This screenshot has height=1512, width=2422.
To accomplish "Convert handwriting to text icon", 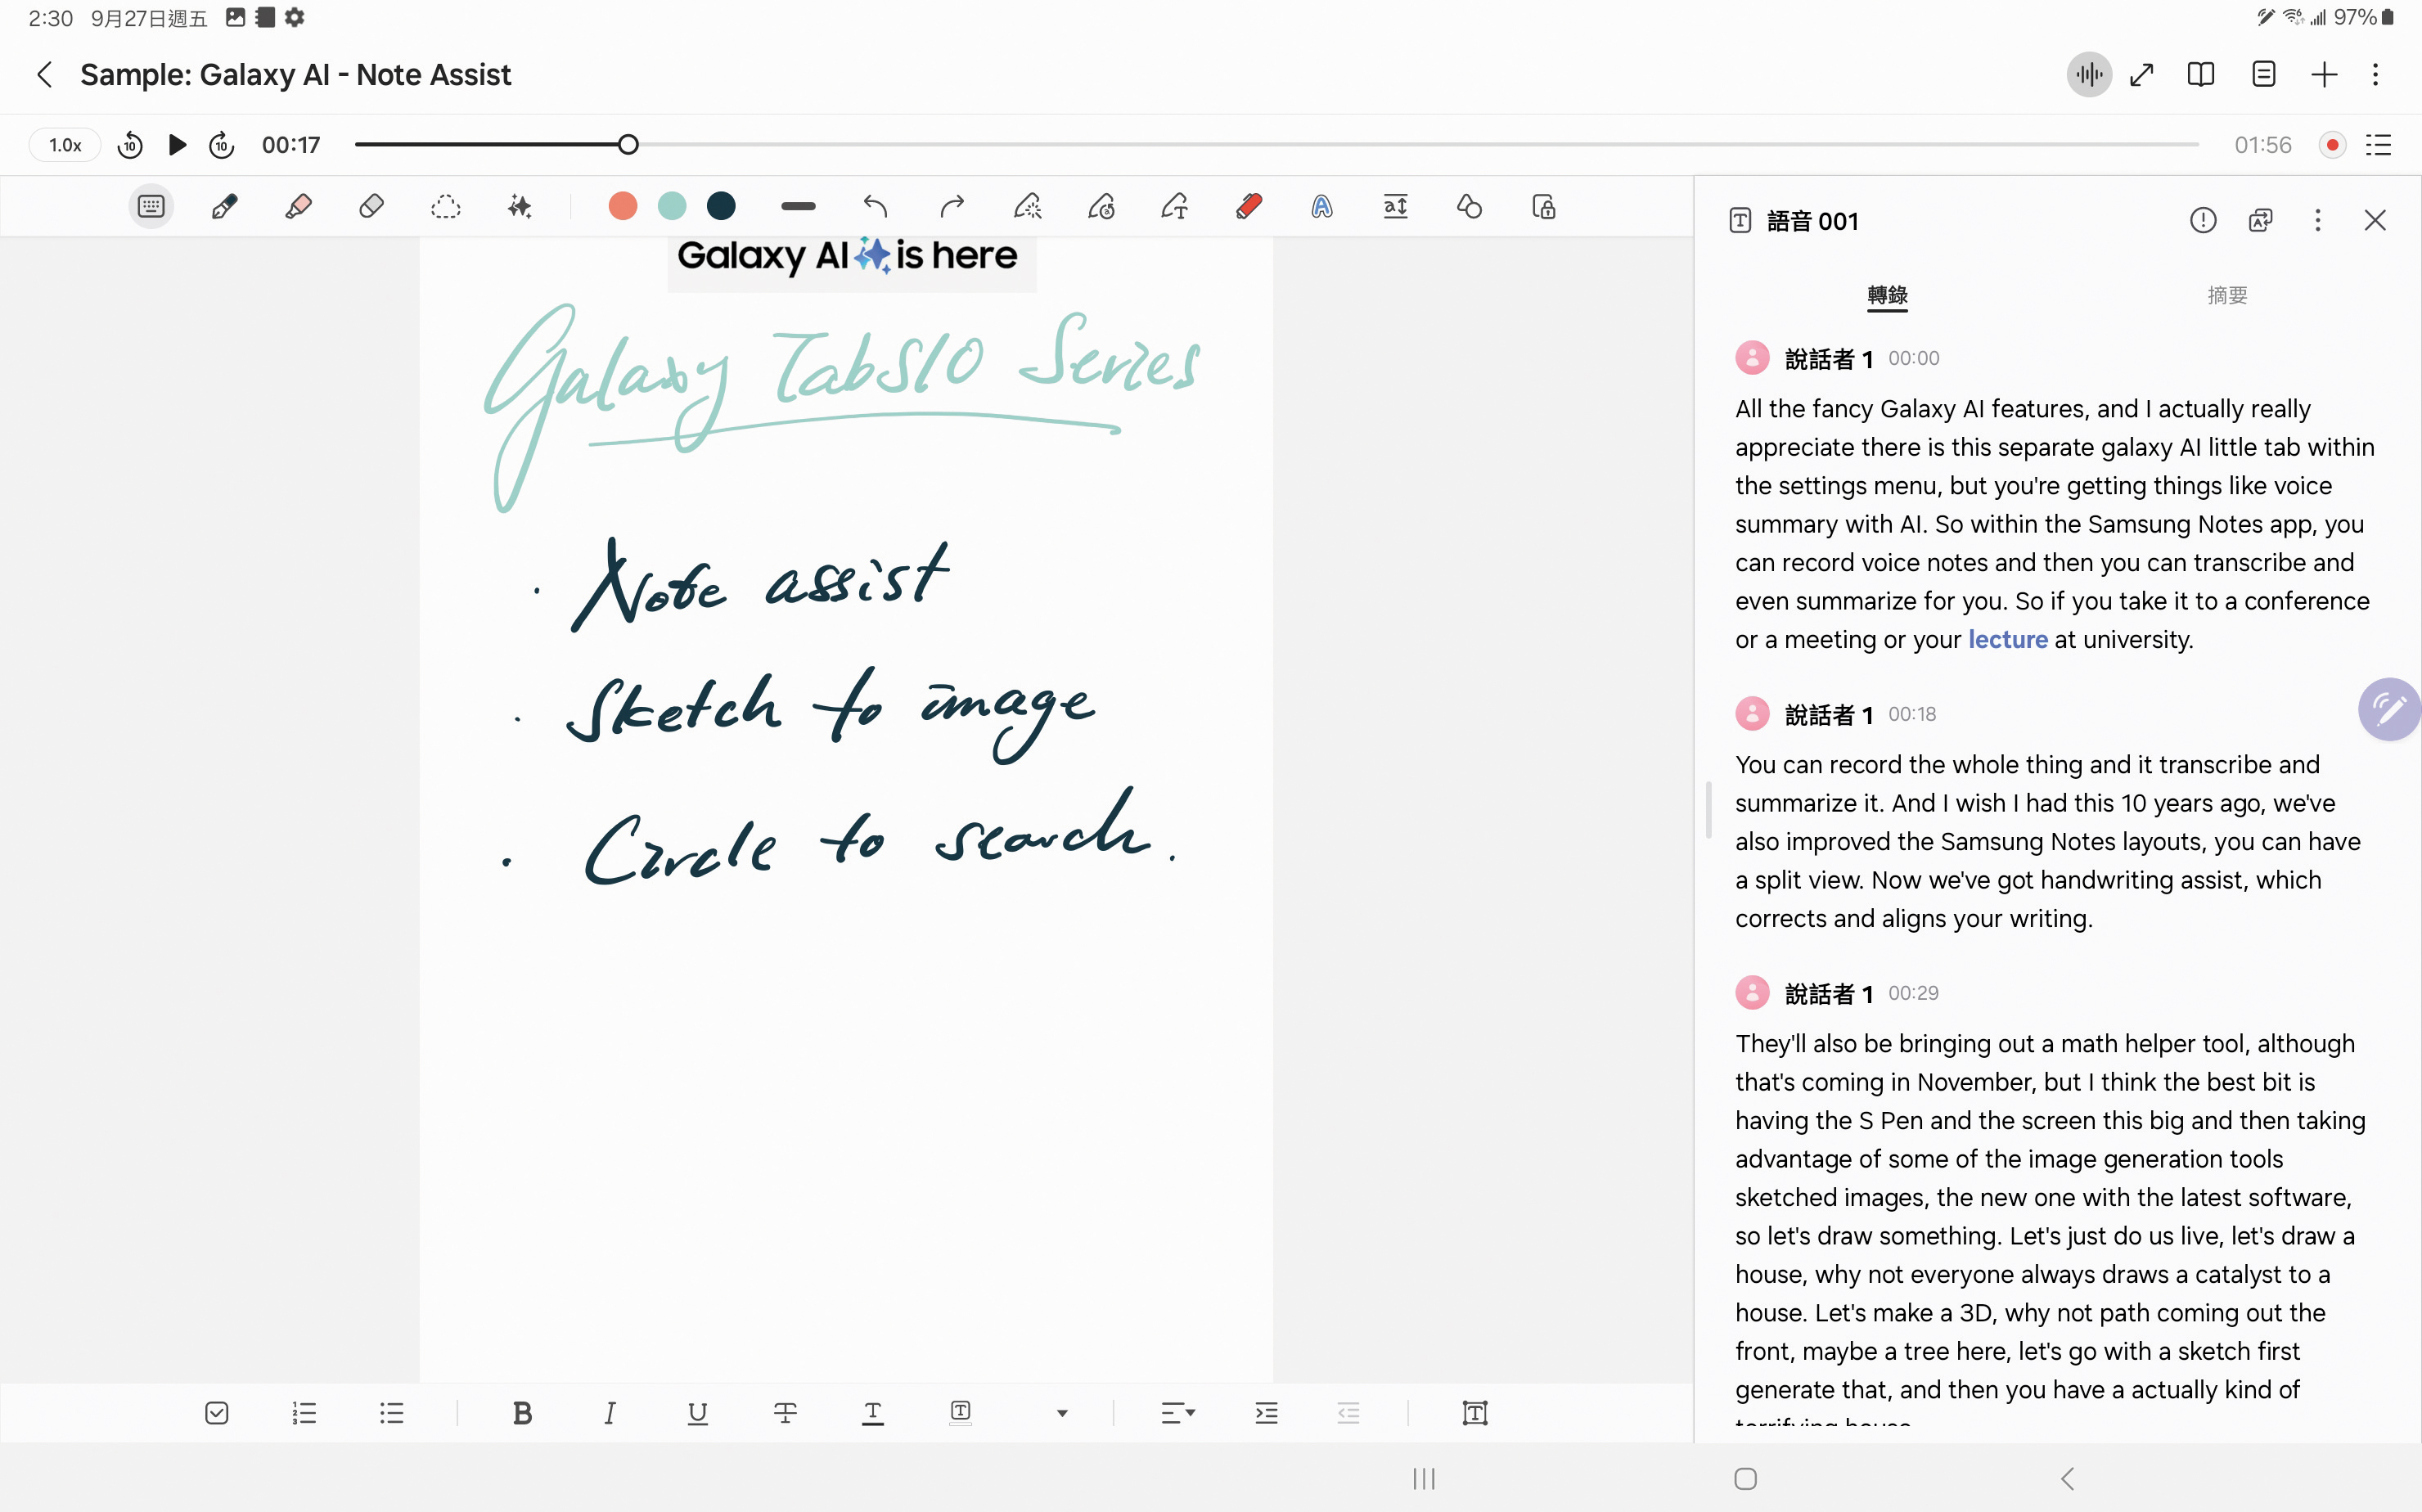I will coord(1175,207).
